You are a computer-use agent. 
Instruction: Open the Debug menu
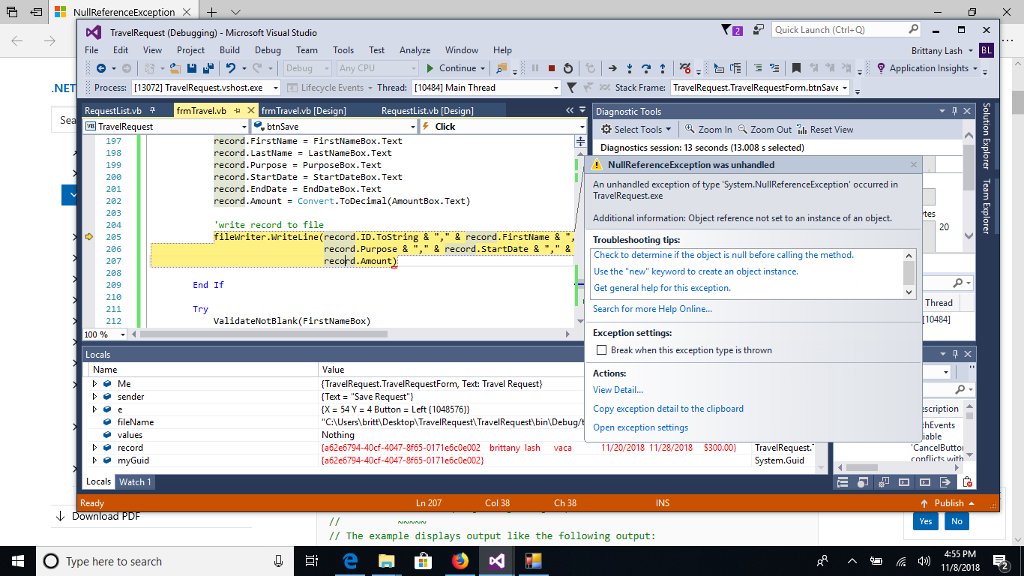pyautogui.click(x=267, y=50)
